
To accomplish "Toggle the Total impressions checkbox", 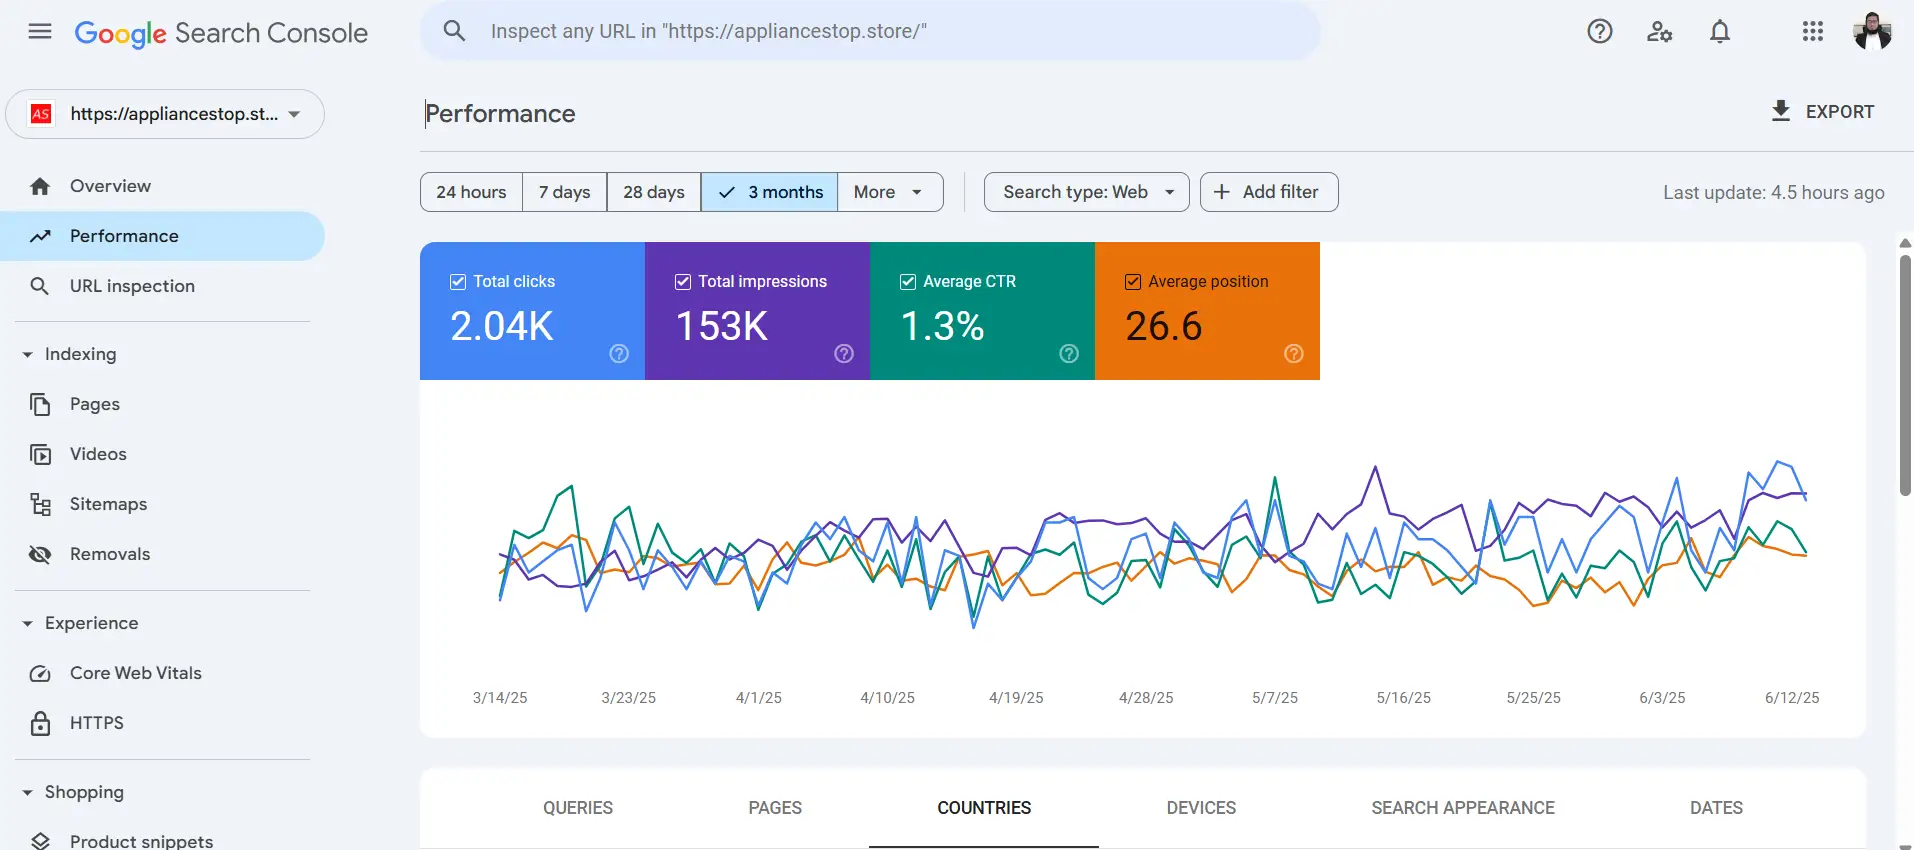I will tap(683, 282).
